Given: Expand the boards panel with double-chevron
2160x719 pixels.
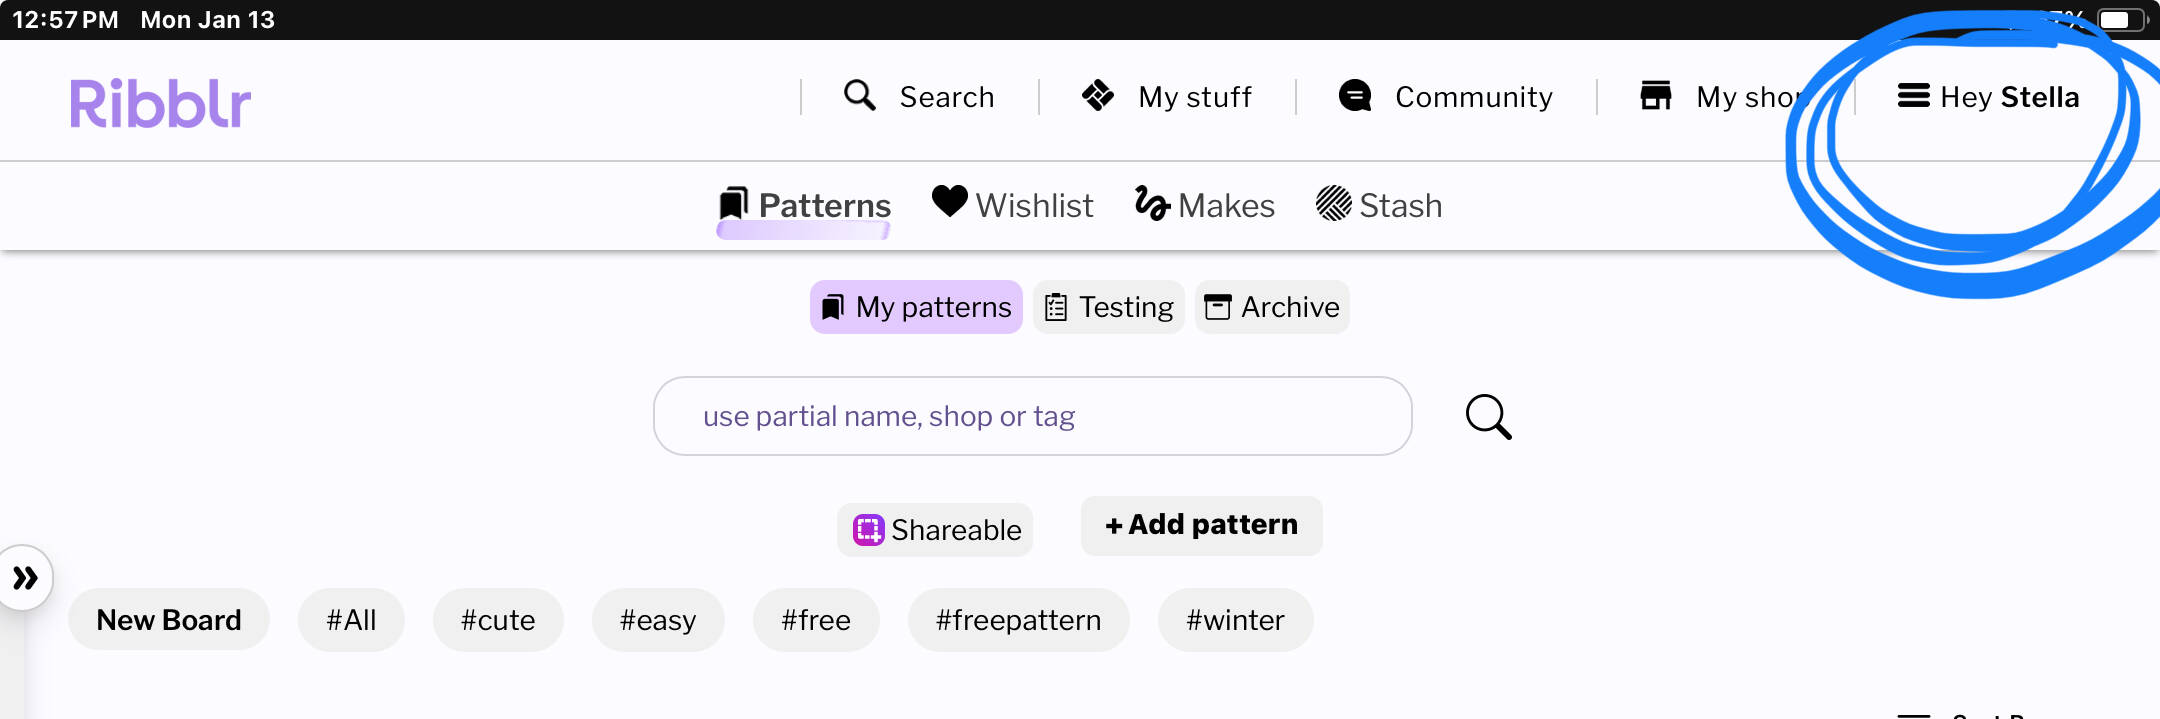Looking at the screenshot, I should [x=26, y=576].
